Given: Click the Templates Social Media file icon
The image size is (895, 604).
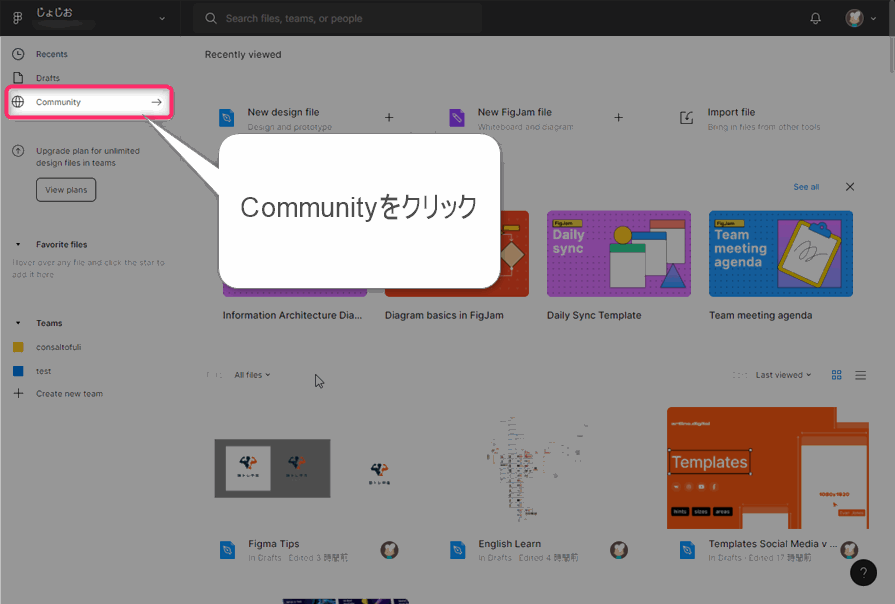Looking at the screenshot, I should (687, 550).
